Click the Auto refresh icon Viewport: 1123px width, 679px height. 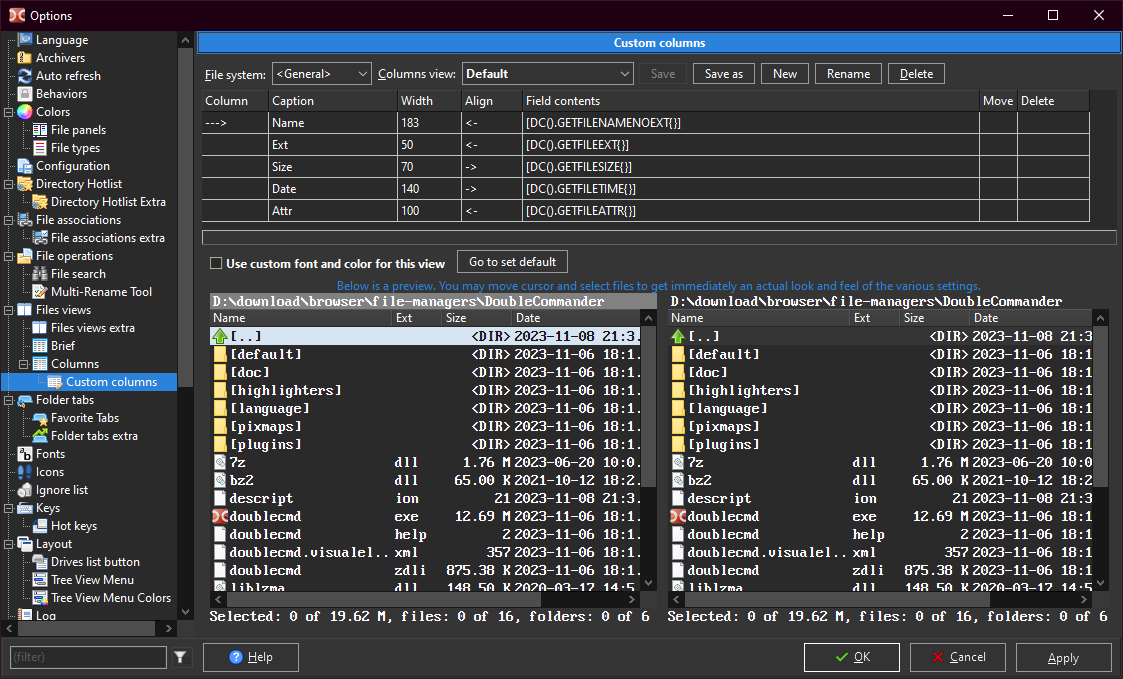(25, 76)
